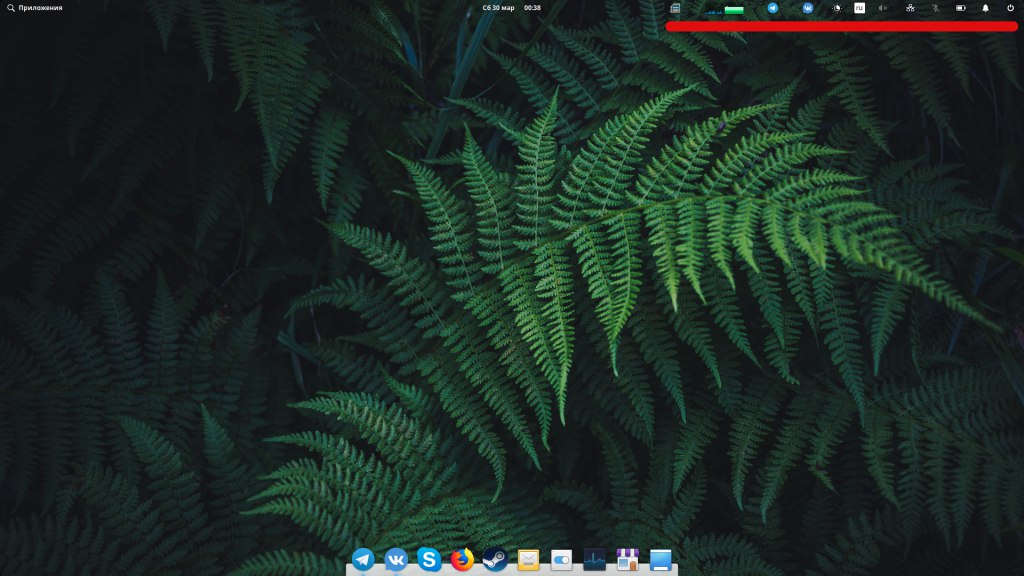This screenshot has width=1024, height=576.
Task: Open the notifications bell indicator
Action: (985, 8)
